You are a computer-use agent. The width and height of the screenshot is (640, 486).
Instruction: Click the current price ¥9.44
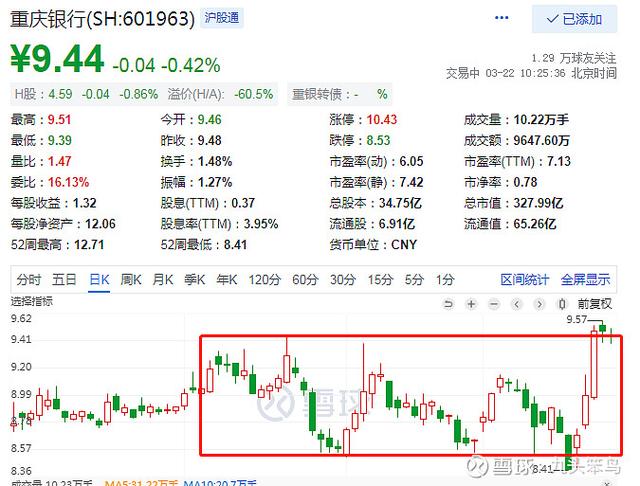click(x=57, y=59)
